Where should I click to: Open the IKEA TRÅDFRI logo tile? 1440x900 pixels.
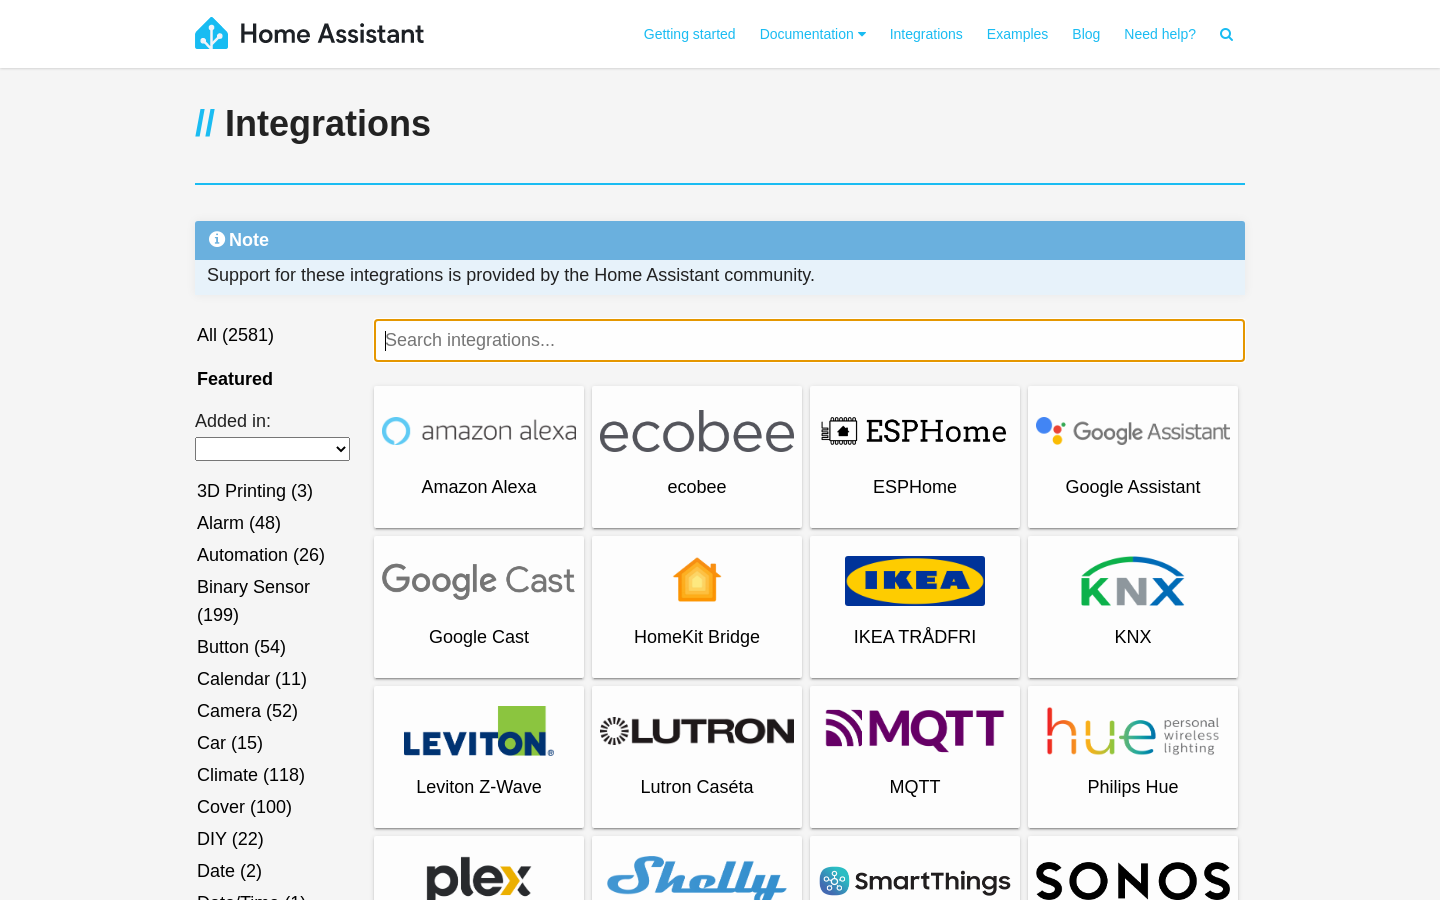(x=915, y=581)
